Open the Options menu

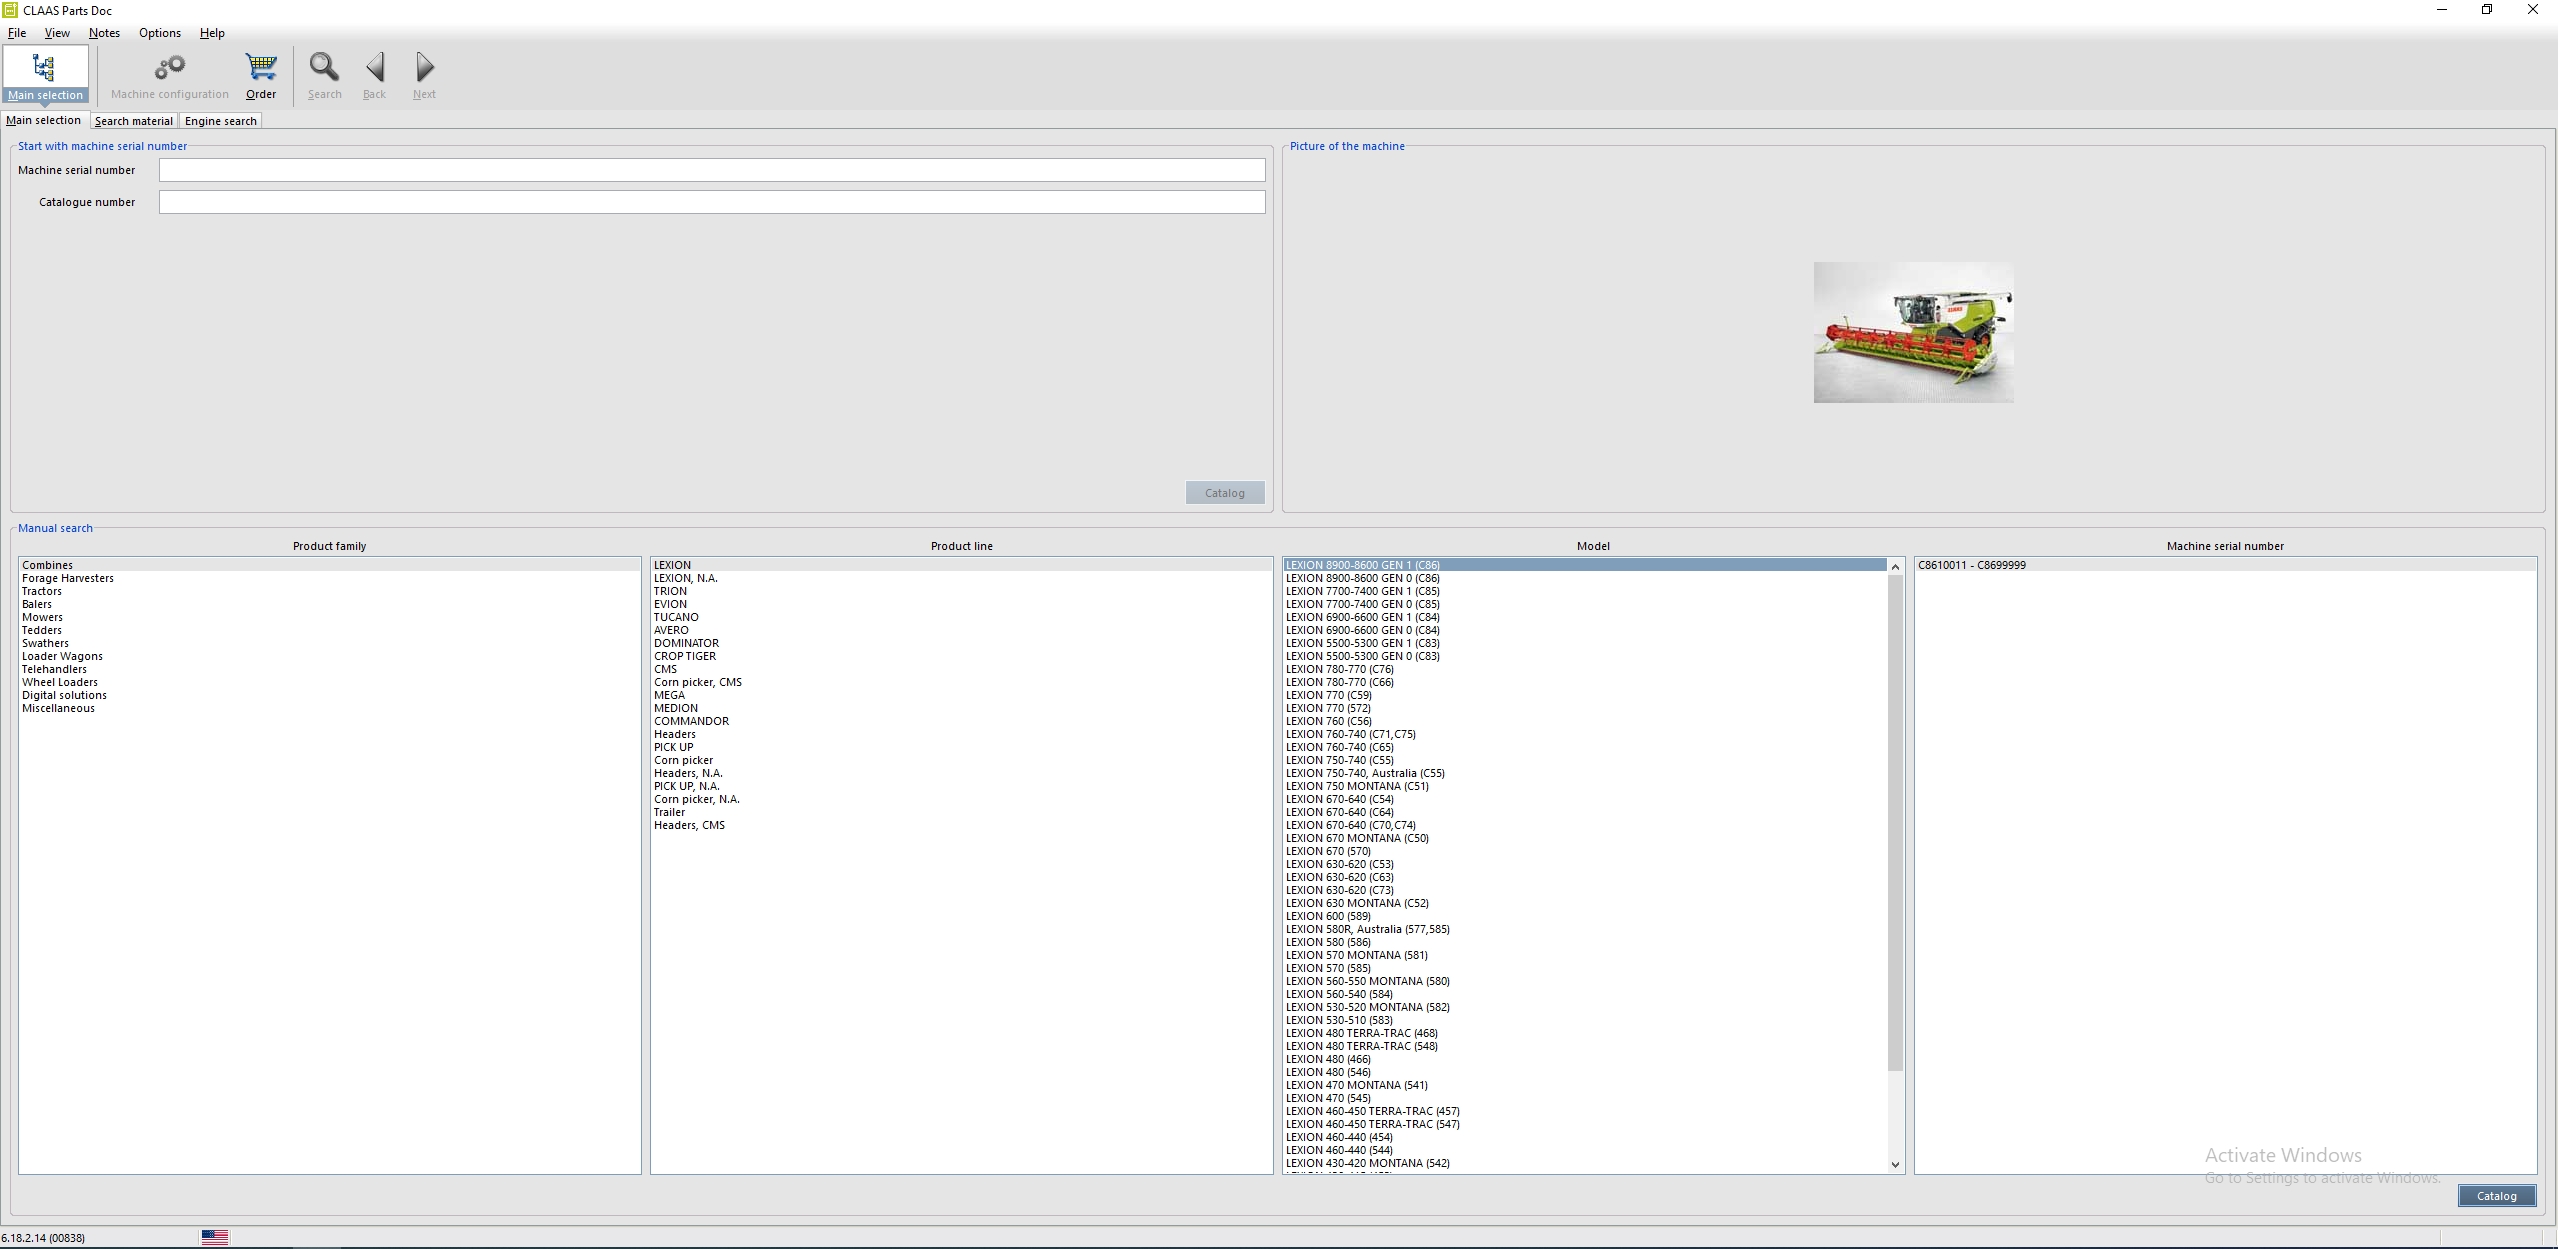(x=159, y=33)
